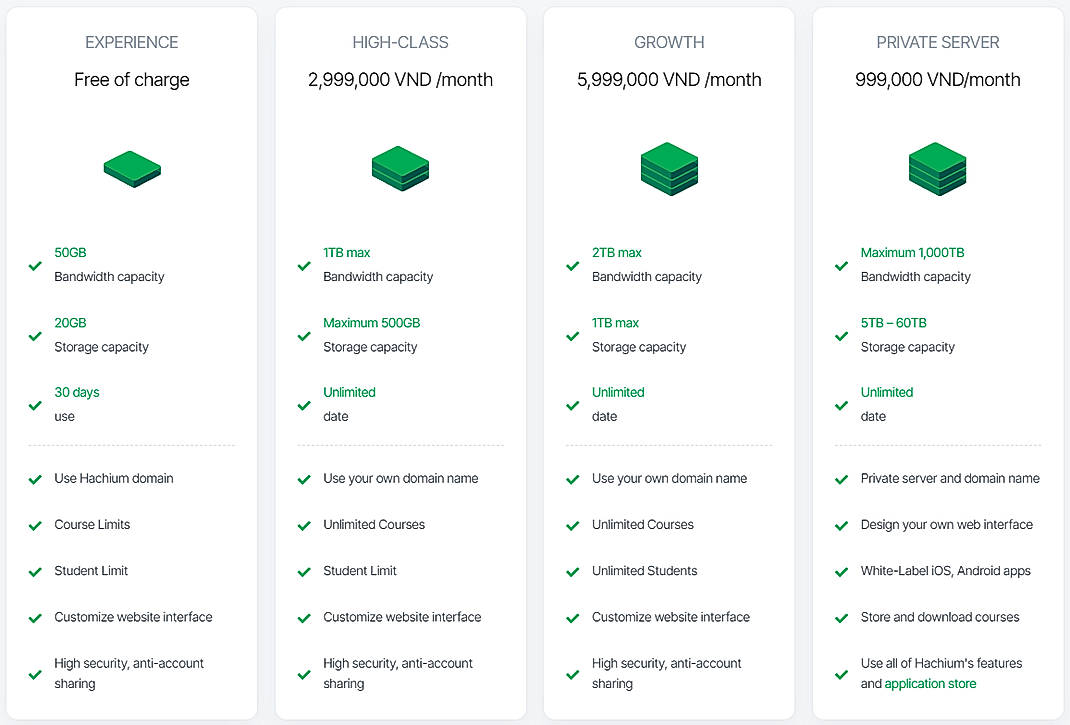Image resolution: width=1070 pixels, height=725 pixels.
Task: Select the Free of charge price text
Action: pyautogui.click(x=131, y=79)
